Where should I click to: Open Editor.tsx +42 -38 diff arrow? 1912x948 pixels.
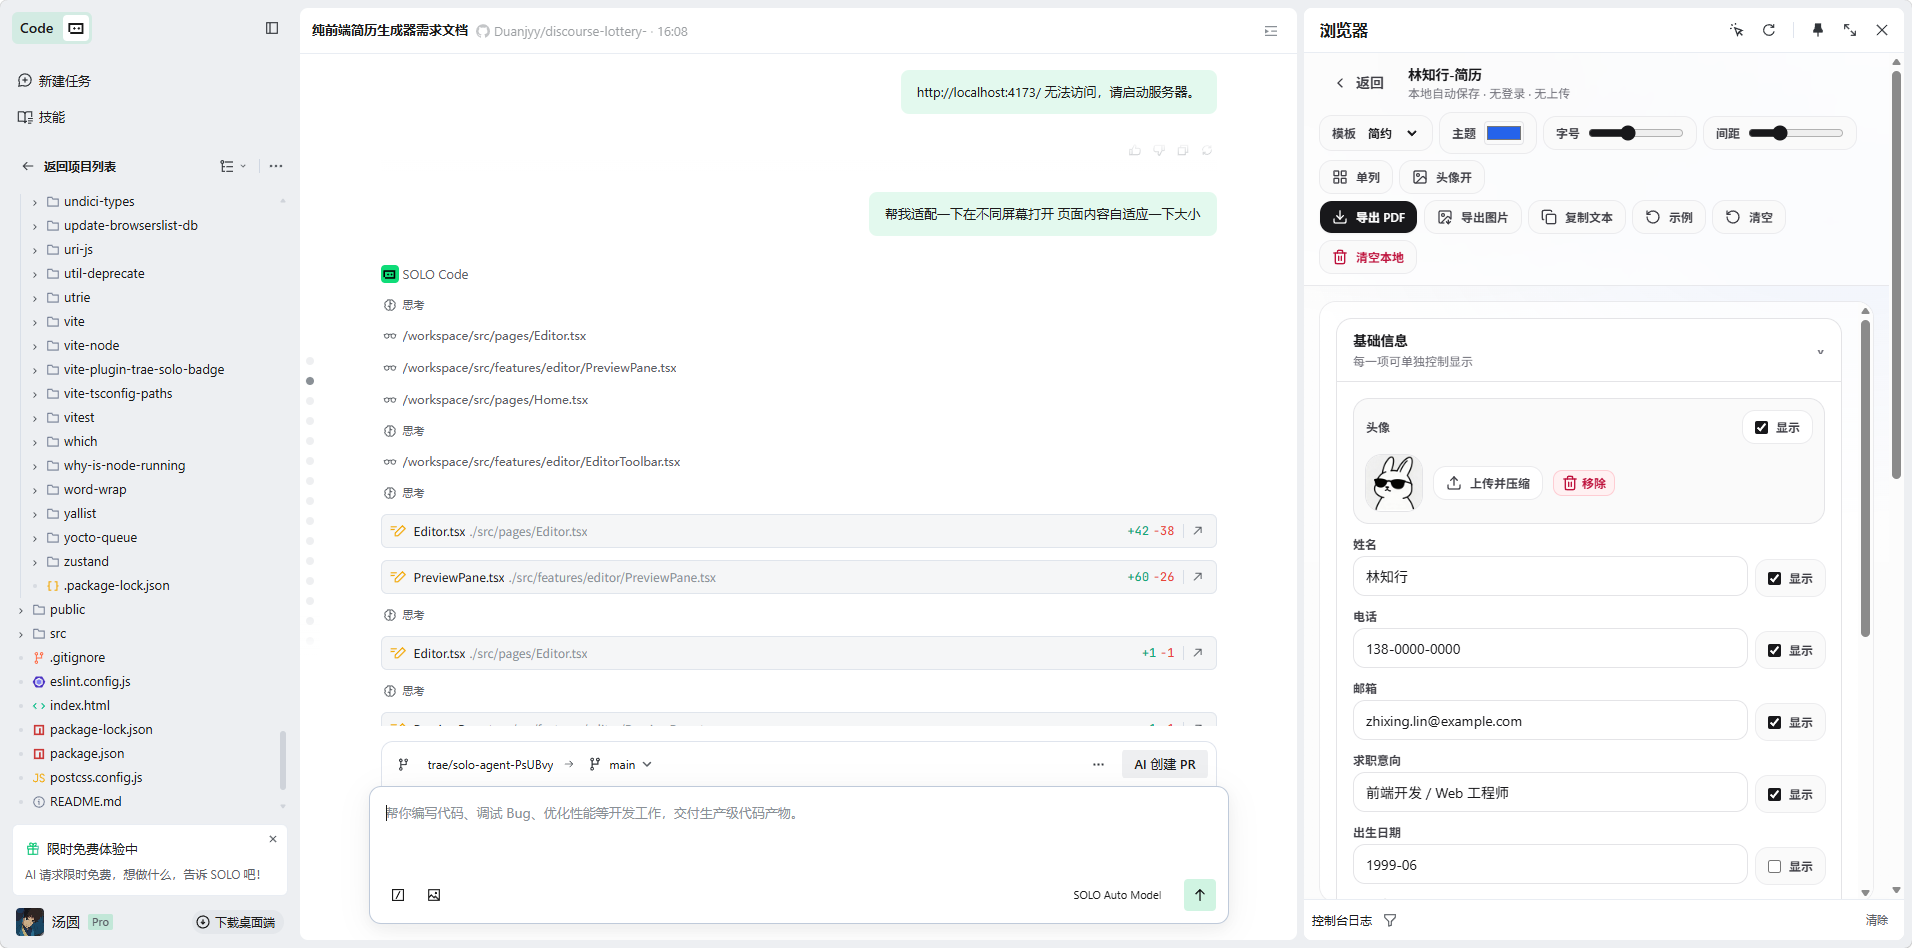1197,531
